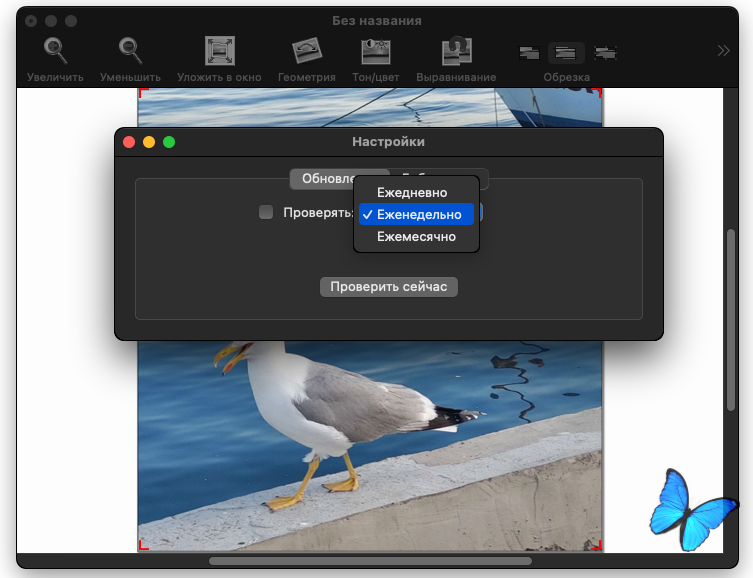Enable the Проверять checkbox

[266, 212]
